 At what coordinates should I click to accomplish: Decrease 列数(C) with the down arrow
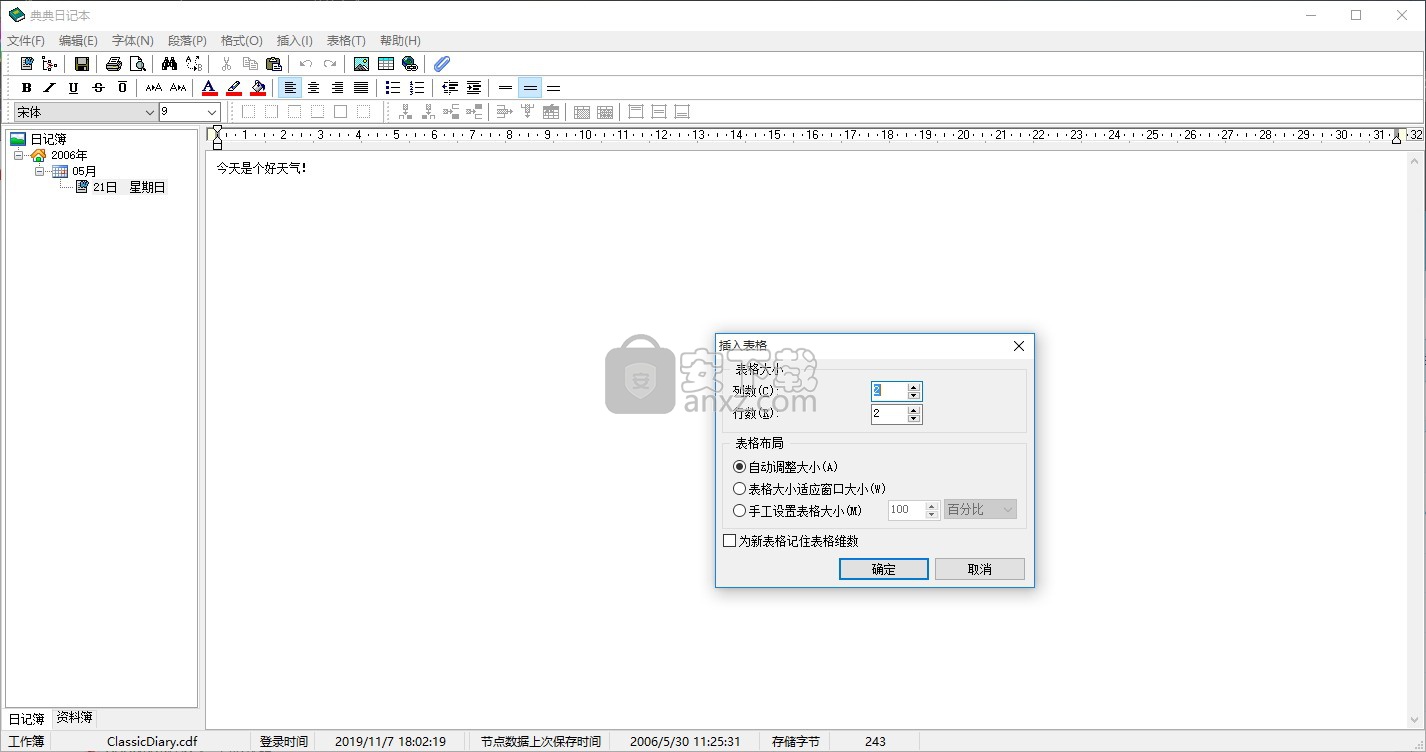pos(913,395)
